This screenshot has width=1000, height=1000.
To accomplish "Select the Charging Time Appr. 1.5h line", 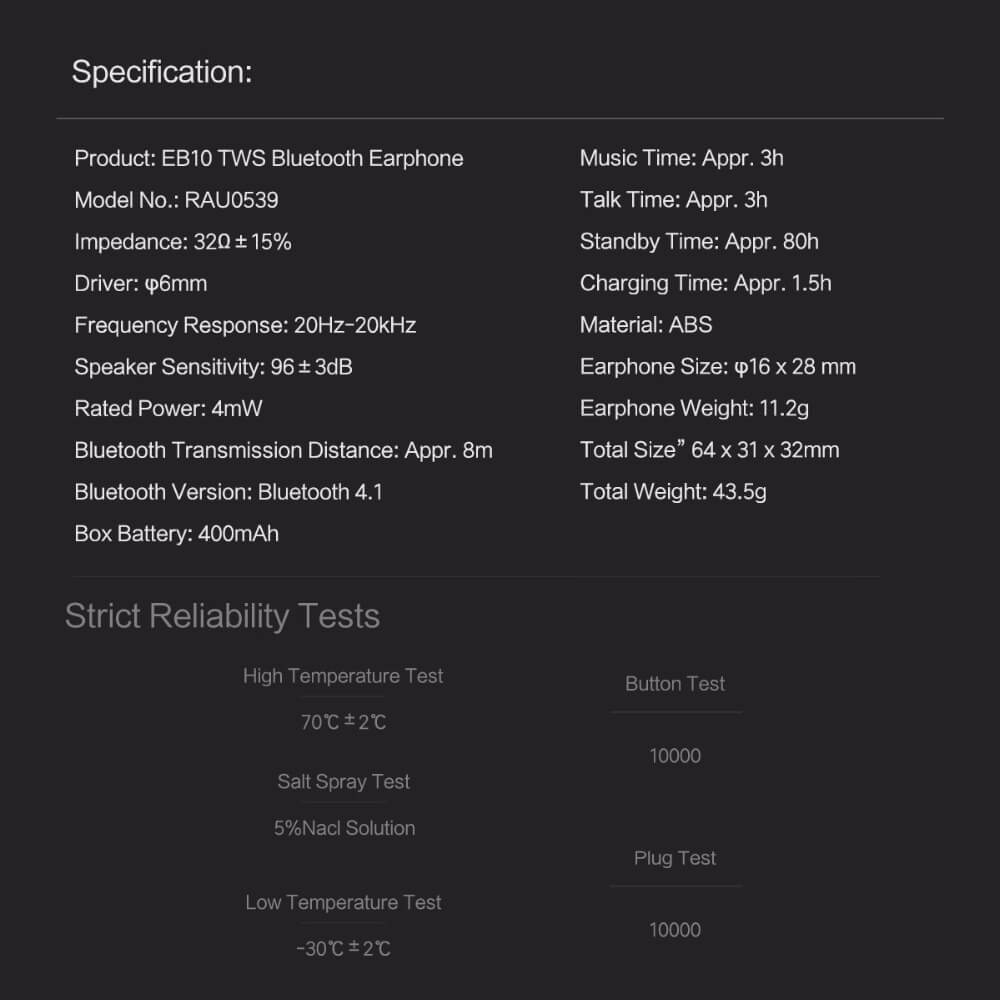I will pos(705,283).
